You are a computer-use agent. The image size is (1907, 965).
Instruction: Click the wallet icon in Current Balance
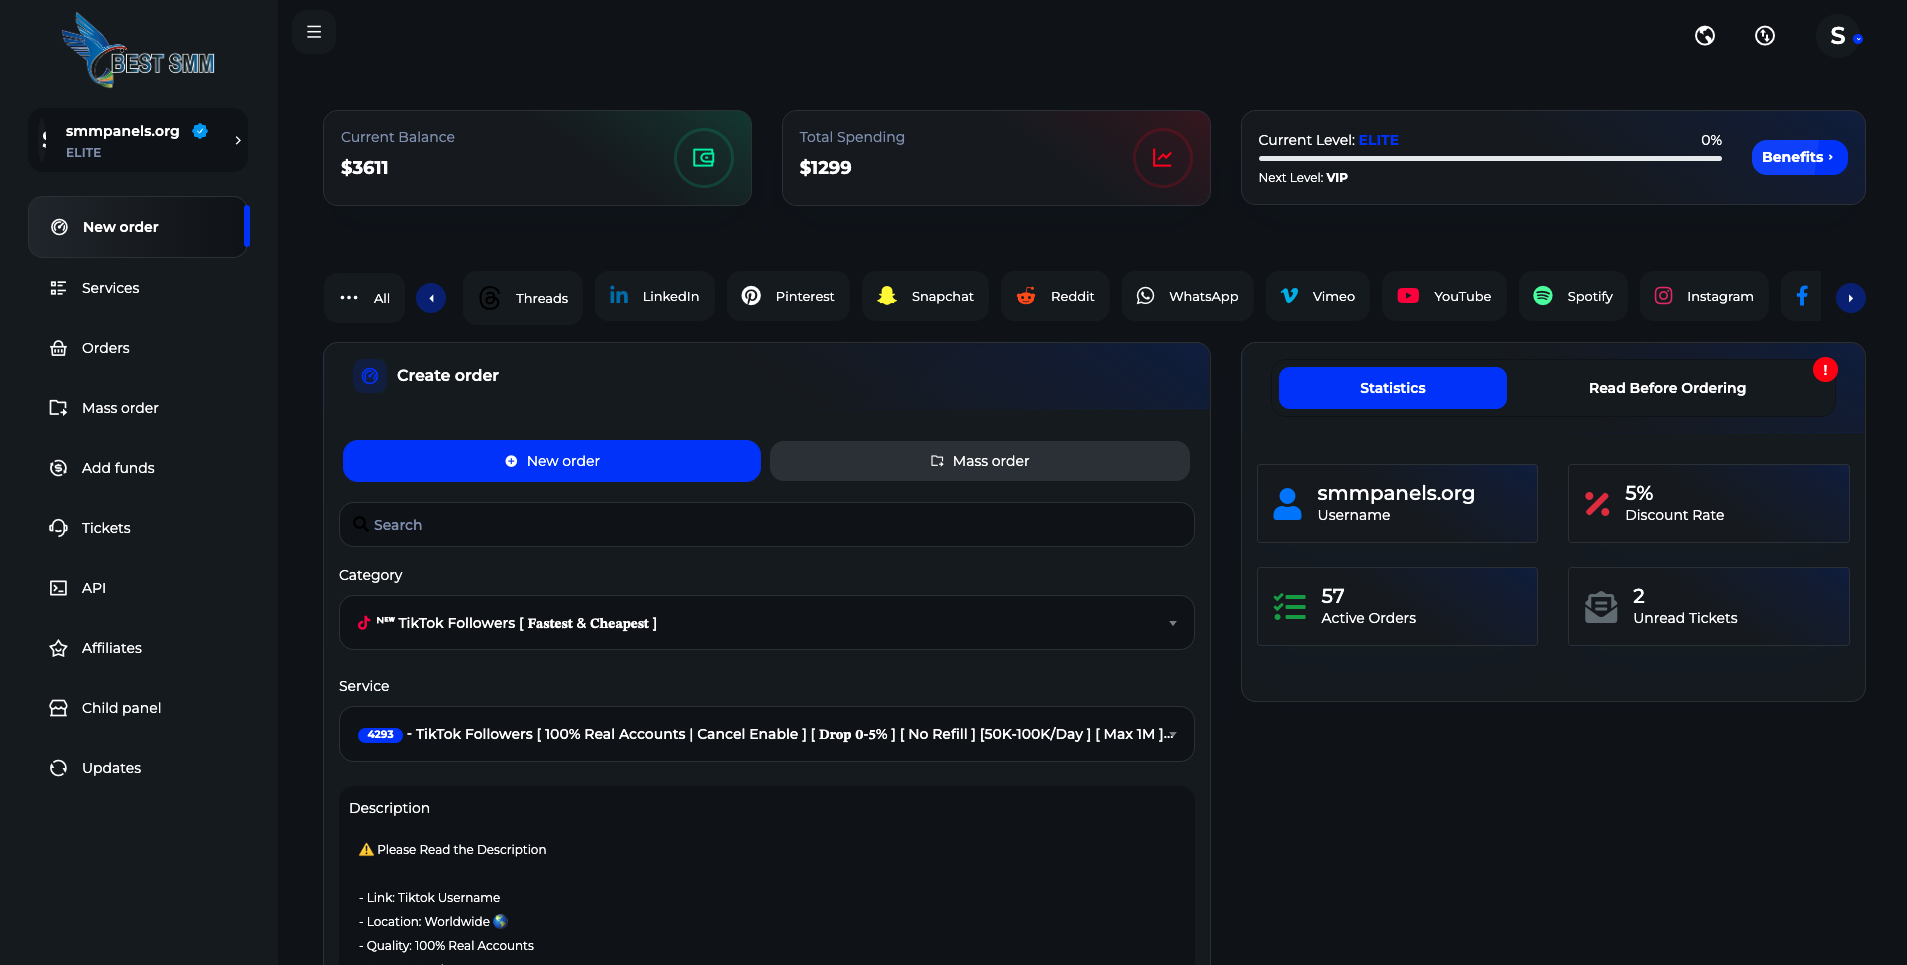[x=703, y=158]
